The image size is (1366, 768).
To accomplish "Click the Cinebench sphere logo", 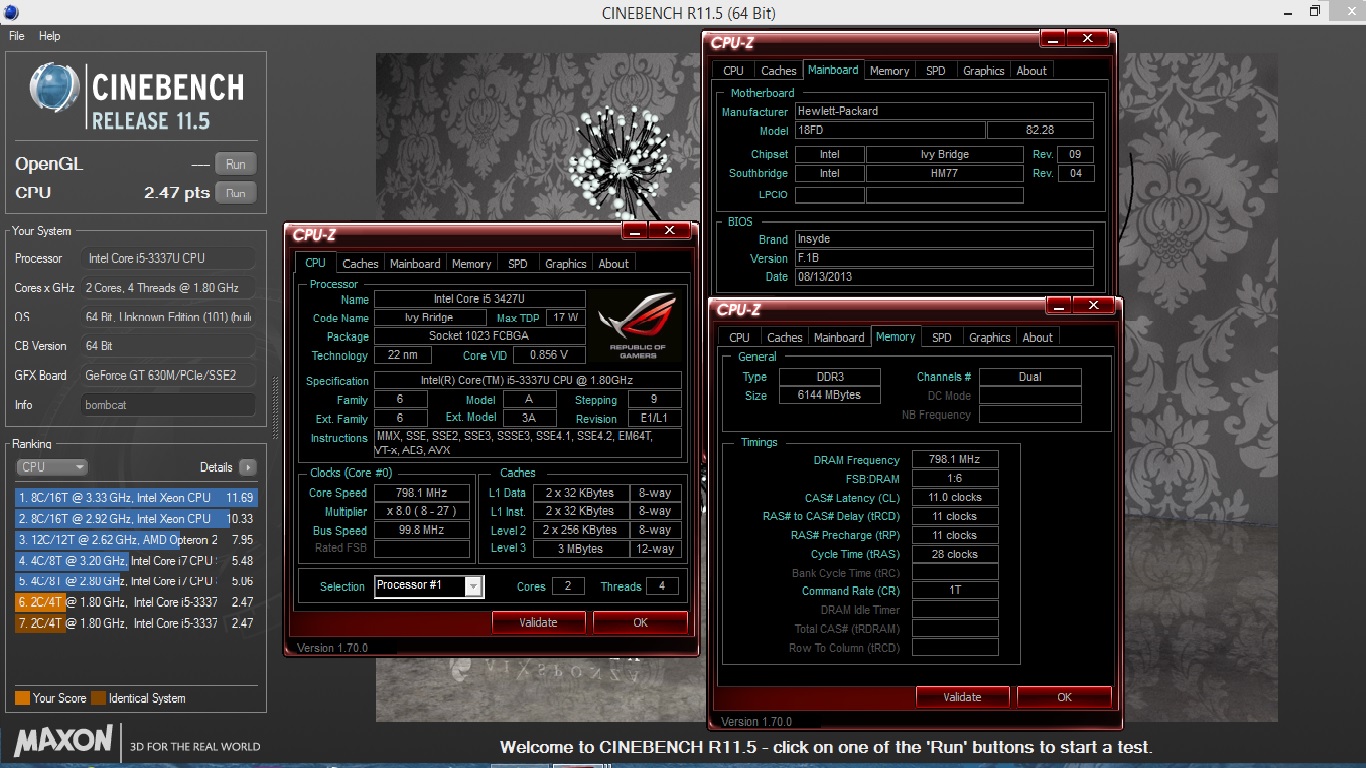I will [55, 89].
